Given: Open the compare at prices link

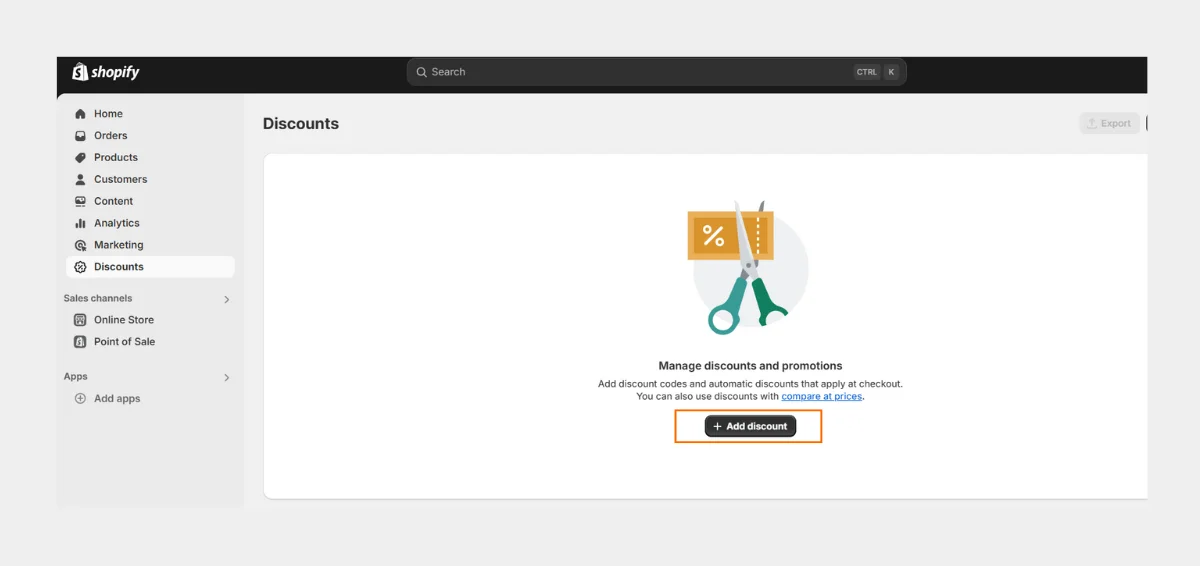Looking at the screenshot, I should (x=822, y=397).
